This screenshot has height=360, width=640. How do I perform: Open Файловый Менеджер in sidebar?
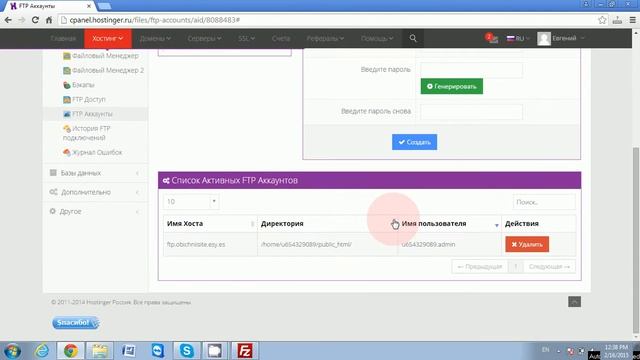pyautogui.click(x=101, y=56)
